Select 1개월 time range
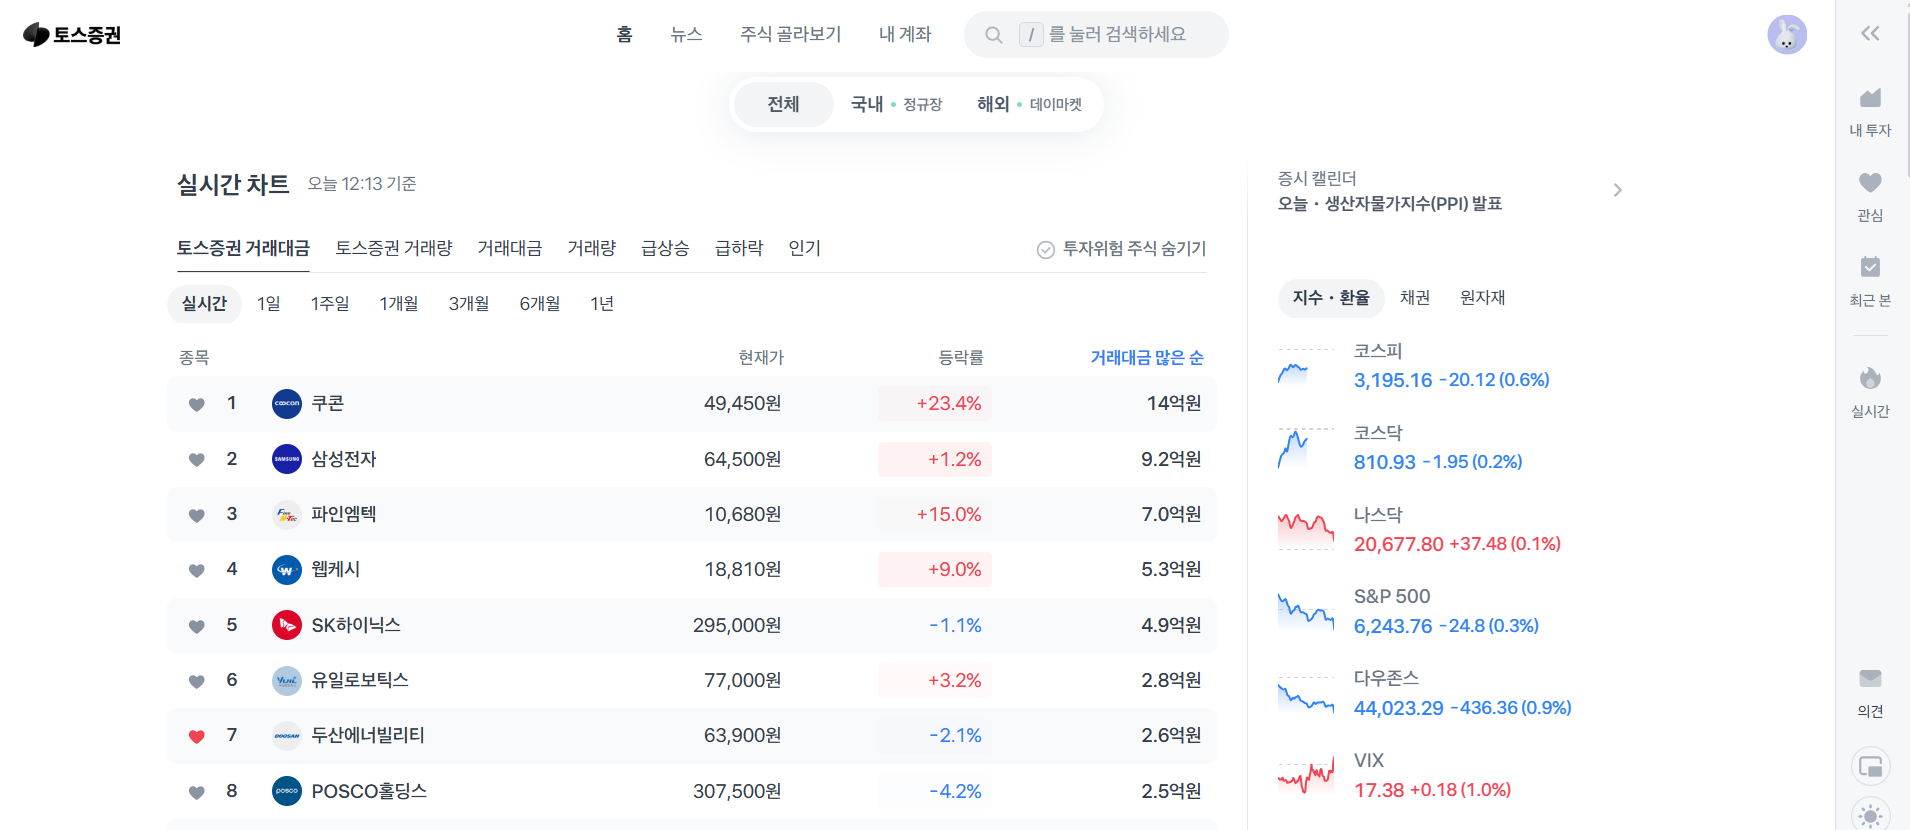 399,303
